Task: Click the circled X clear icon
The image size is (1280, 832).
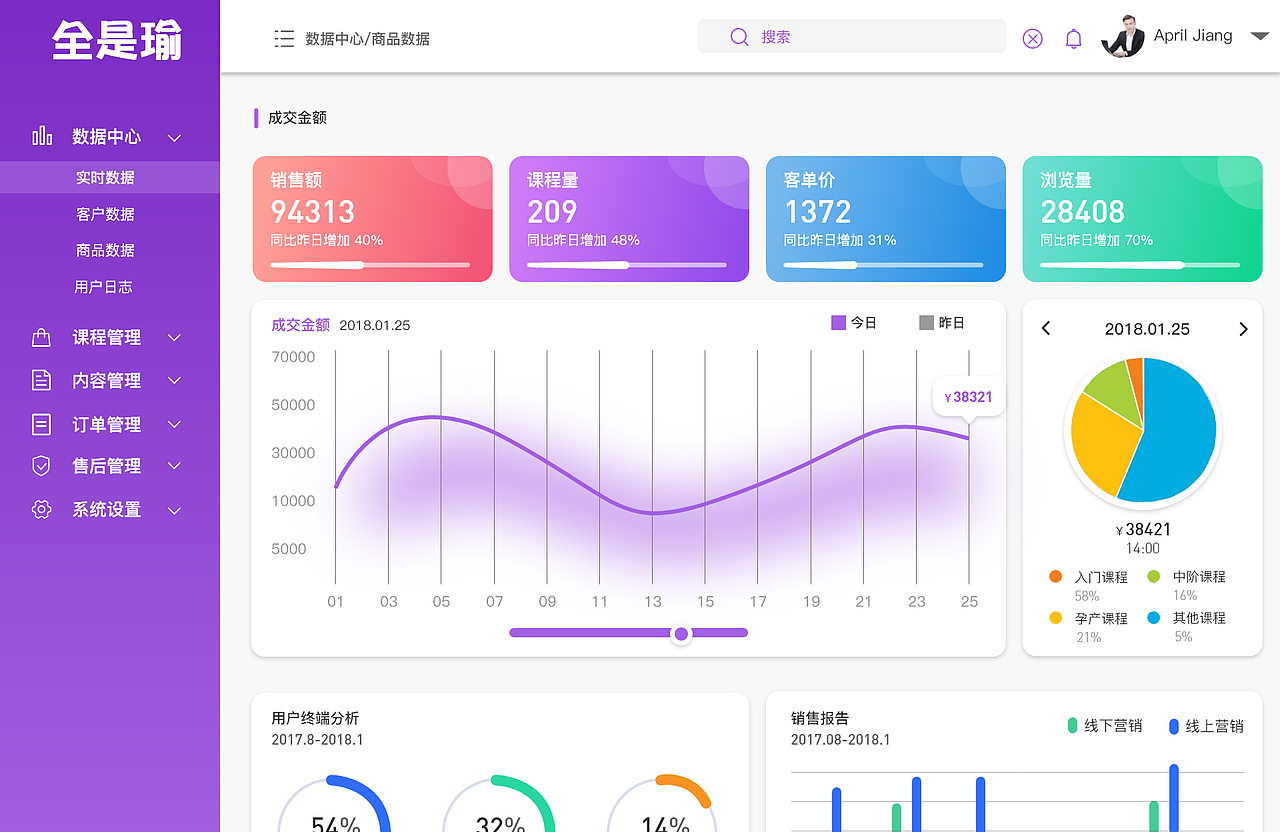Action: click(x=1033, y=38)
